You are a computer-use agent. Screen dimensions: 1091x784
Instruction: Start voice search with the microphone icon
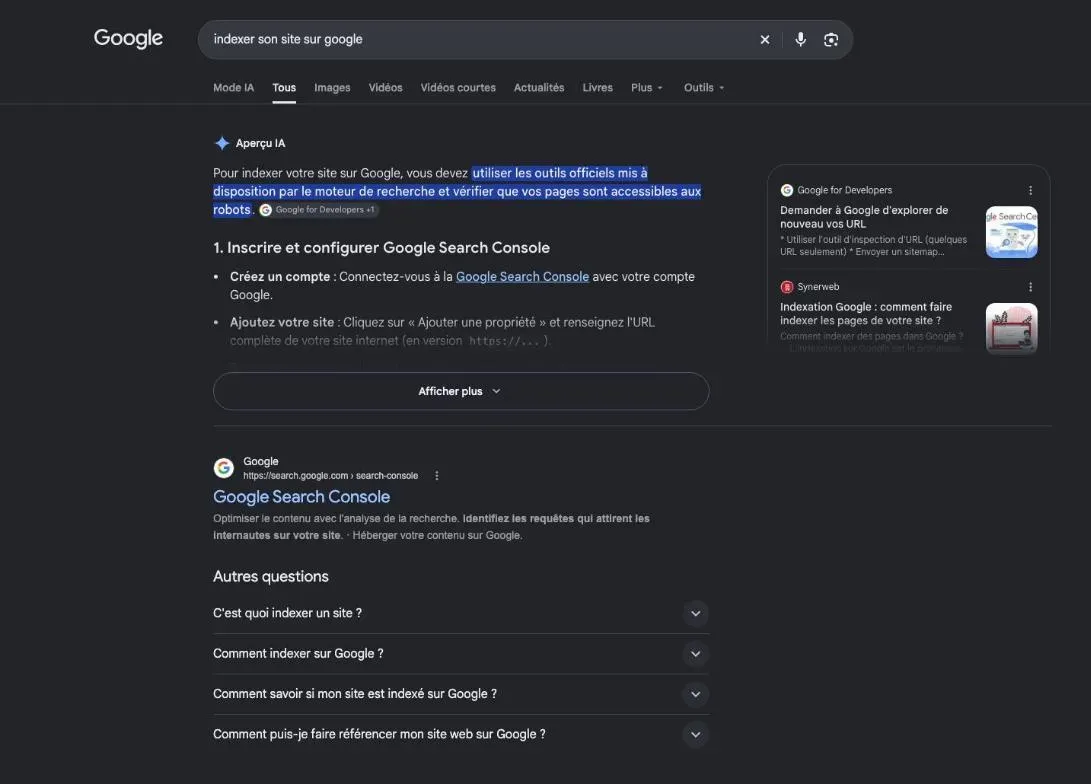pos(800,40)
